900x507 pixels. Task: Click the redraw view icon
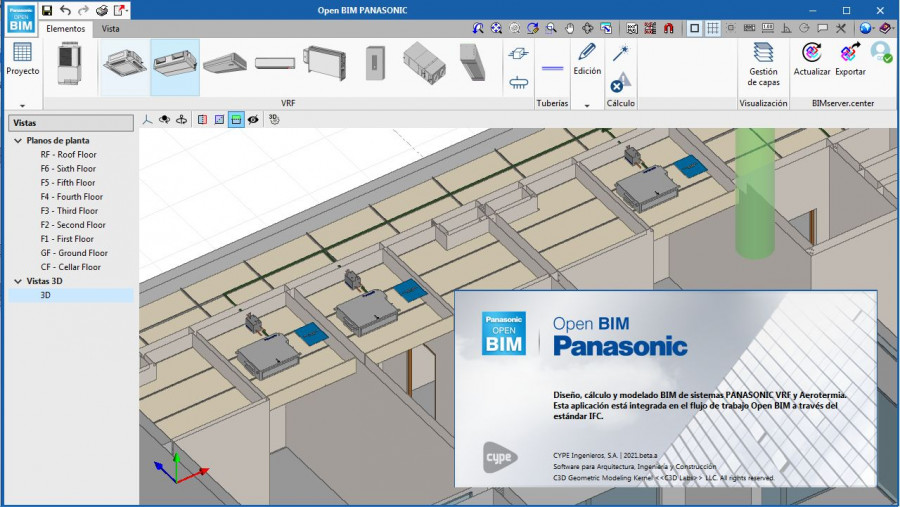coord(533,28)
